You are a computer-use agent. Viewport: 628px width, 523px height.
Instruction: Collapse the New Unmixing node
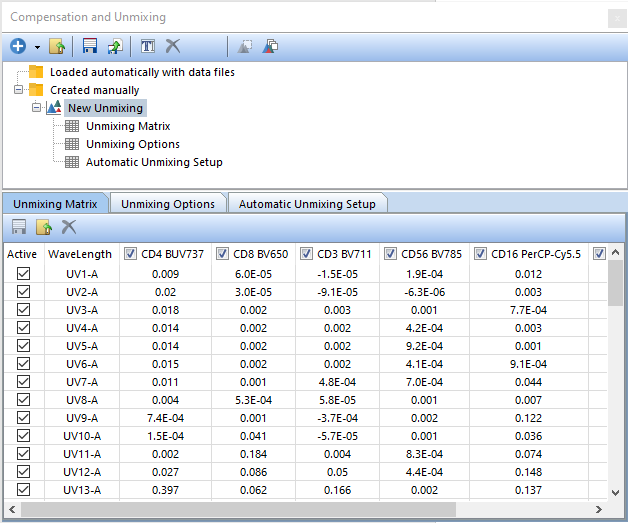[36, 107]
